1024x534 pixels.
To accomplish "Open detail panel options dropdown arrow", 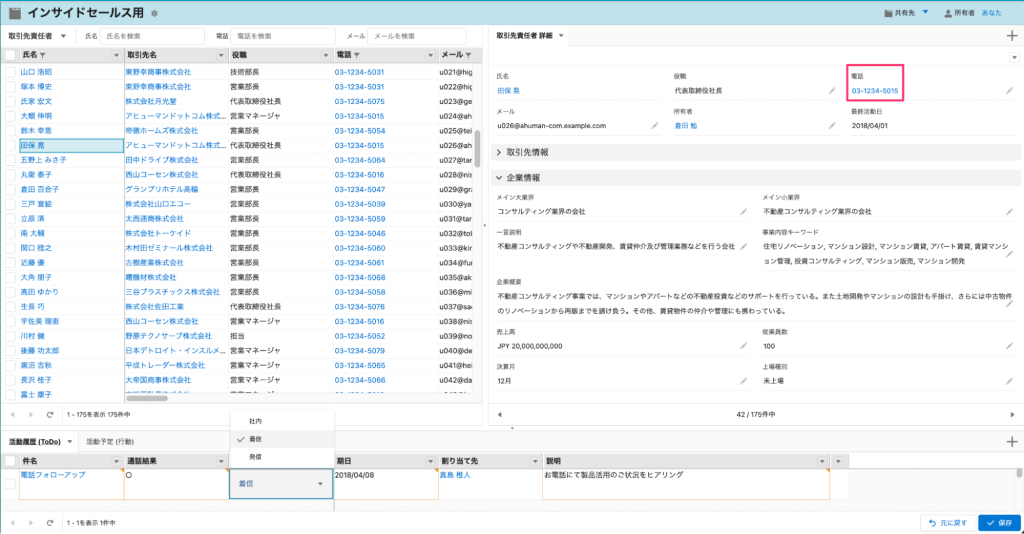I will pos(1014,57).
